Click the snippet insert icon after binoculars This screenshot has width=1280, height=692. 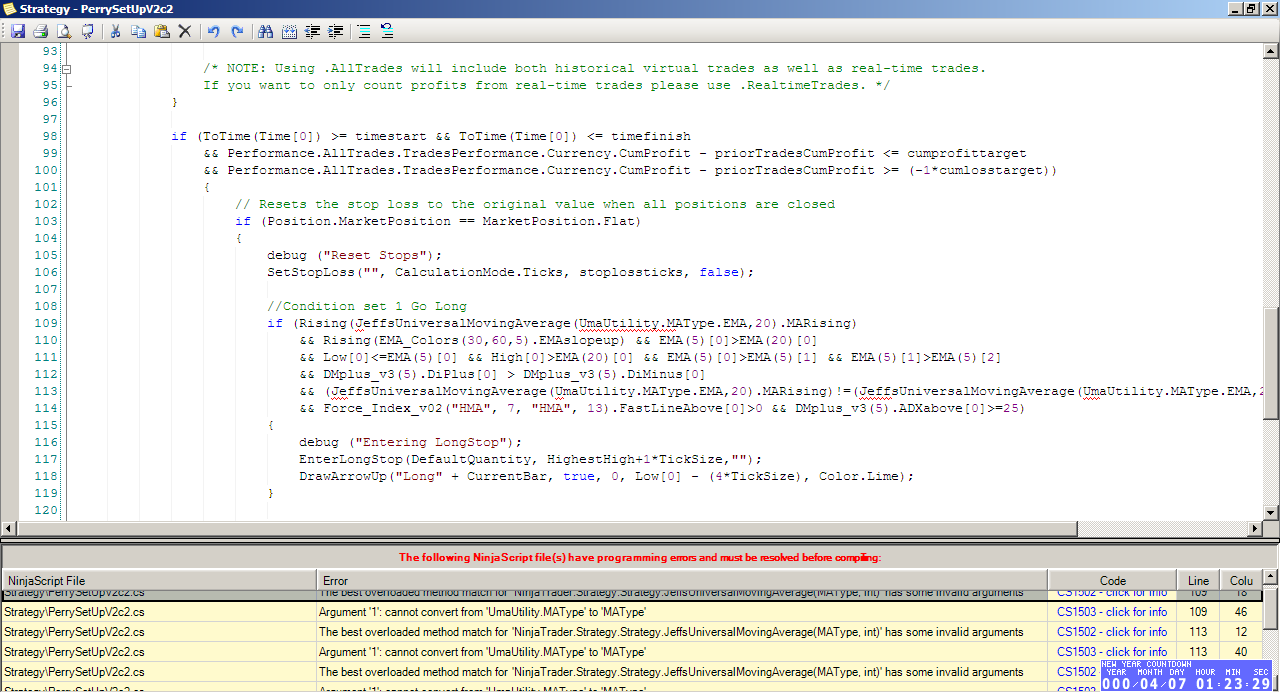tap(289, 31)
